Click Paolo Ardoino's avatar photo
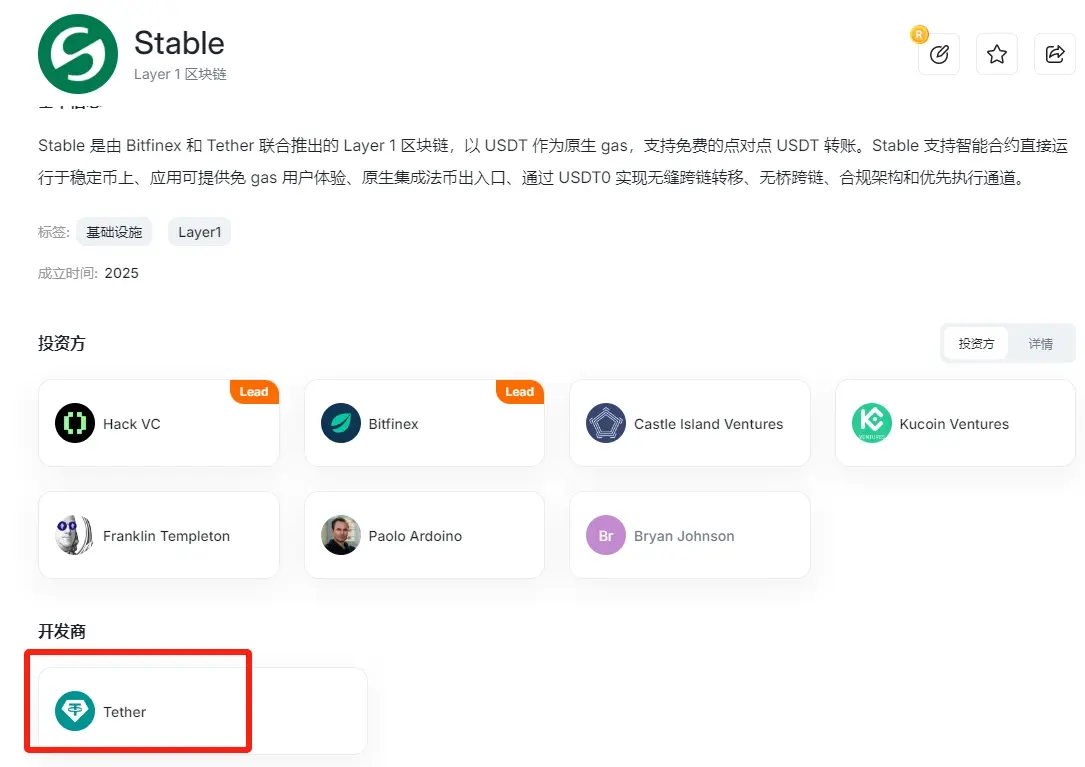Screen dimensions: 1085x767 pos(340,535)
